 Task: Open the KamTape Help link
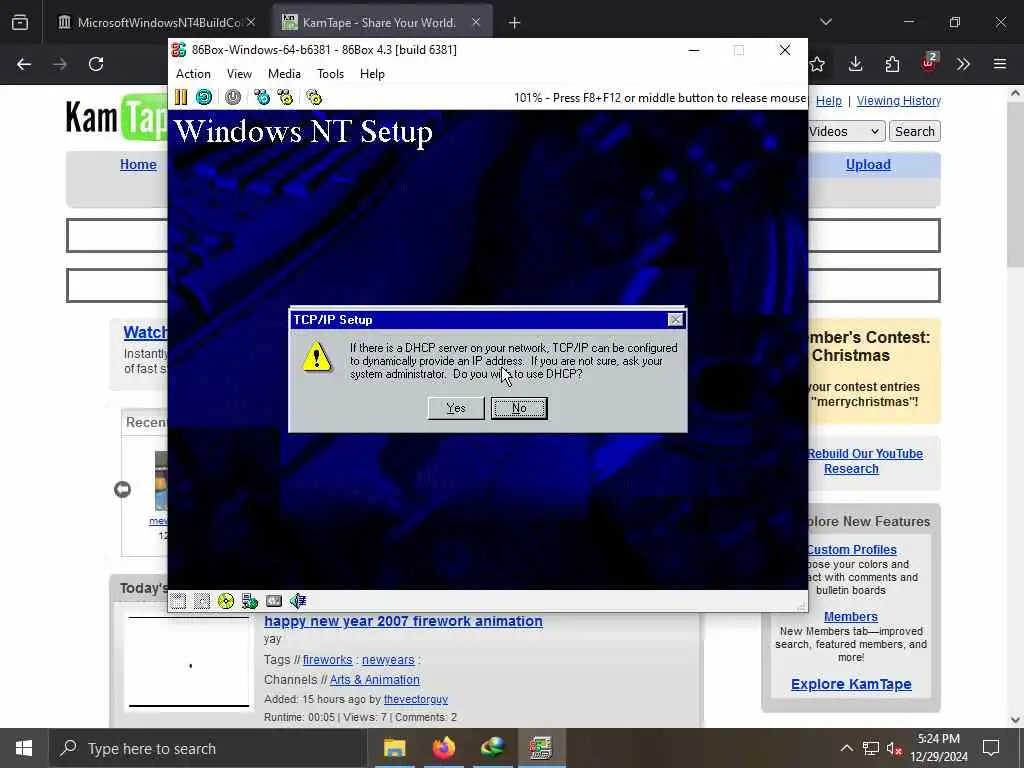pos(829,101)
